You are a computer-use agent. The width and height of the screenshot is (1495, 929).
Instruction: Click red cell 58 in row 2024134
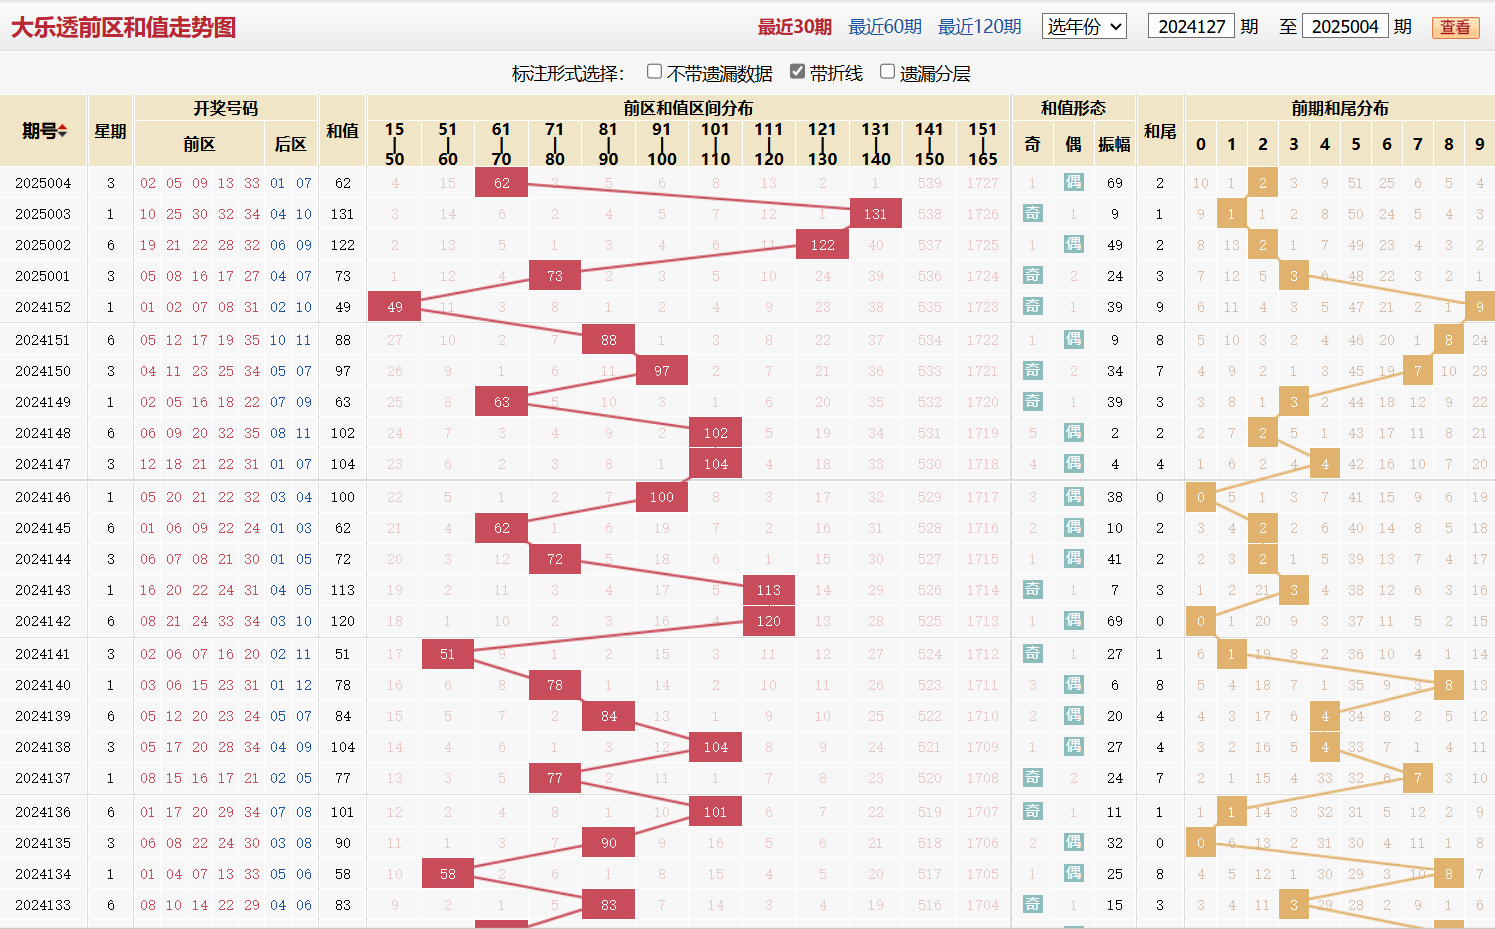(x=448, y=874)
